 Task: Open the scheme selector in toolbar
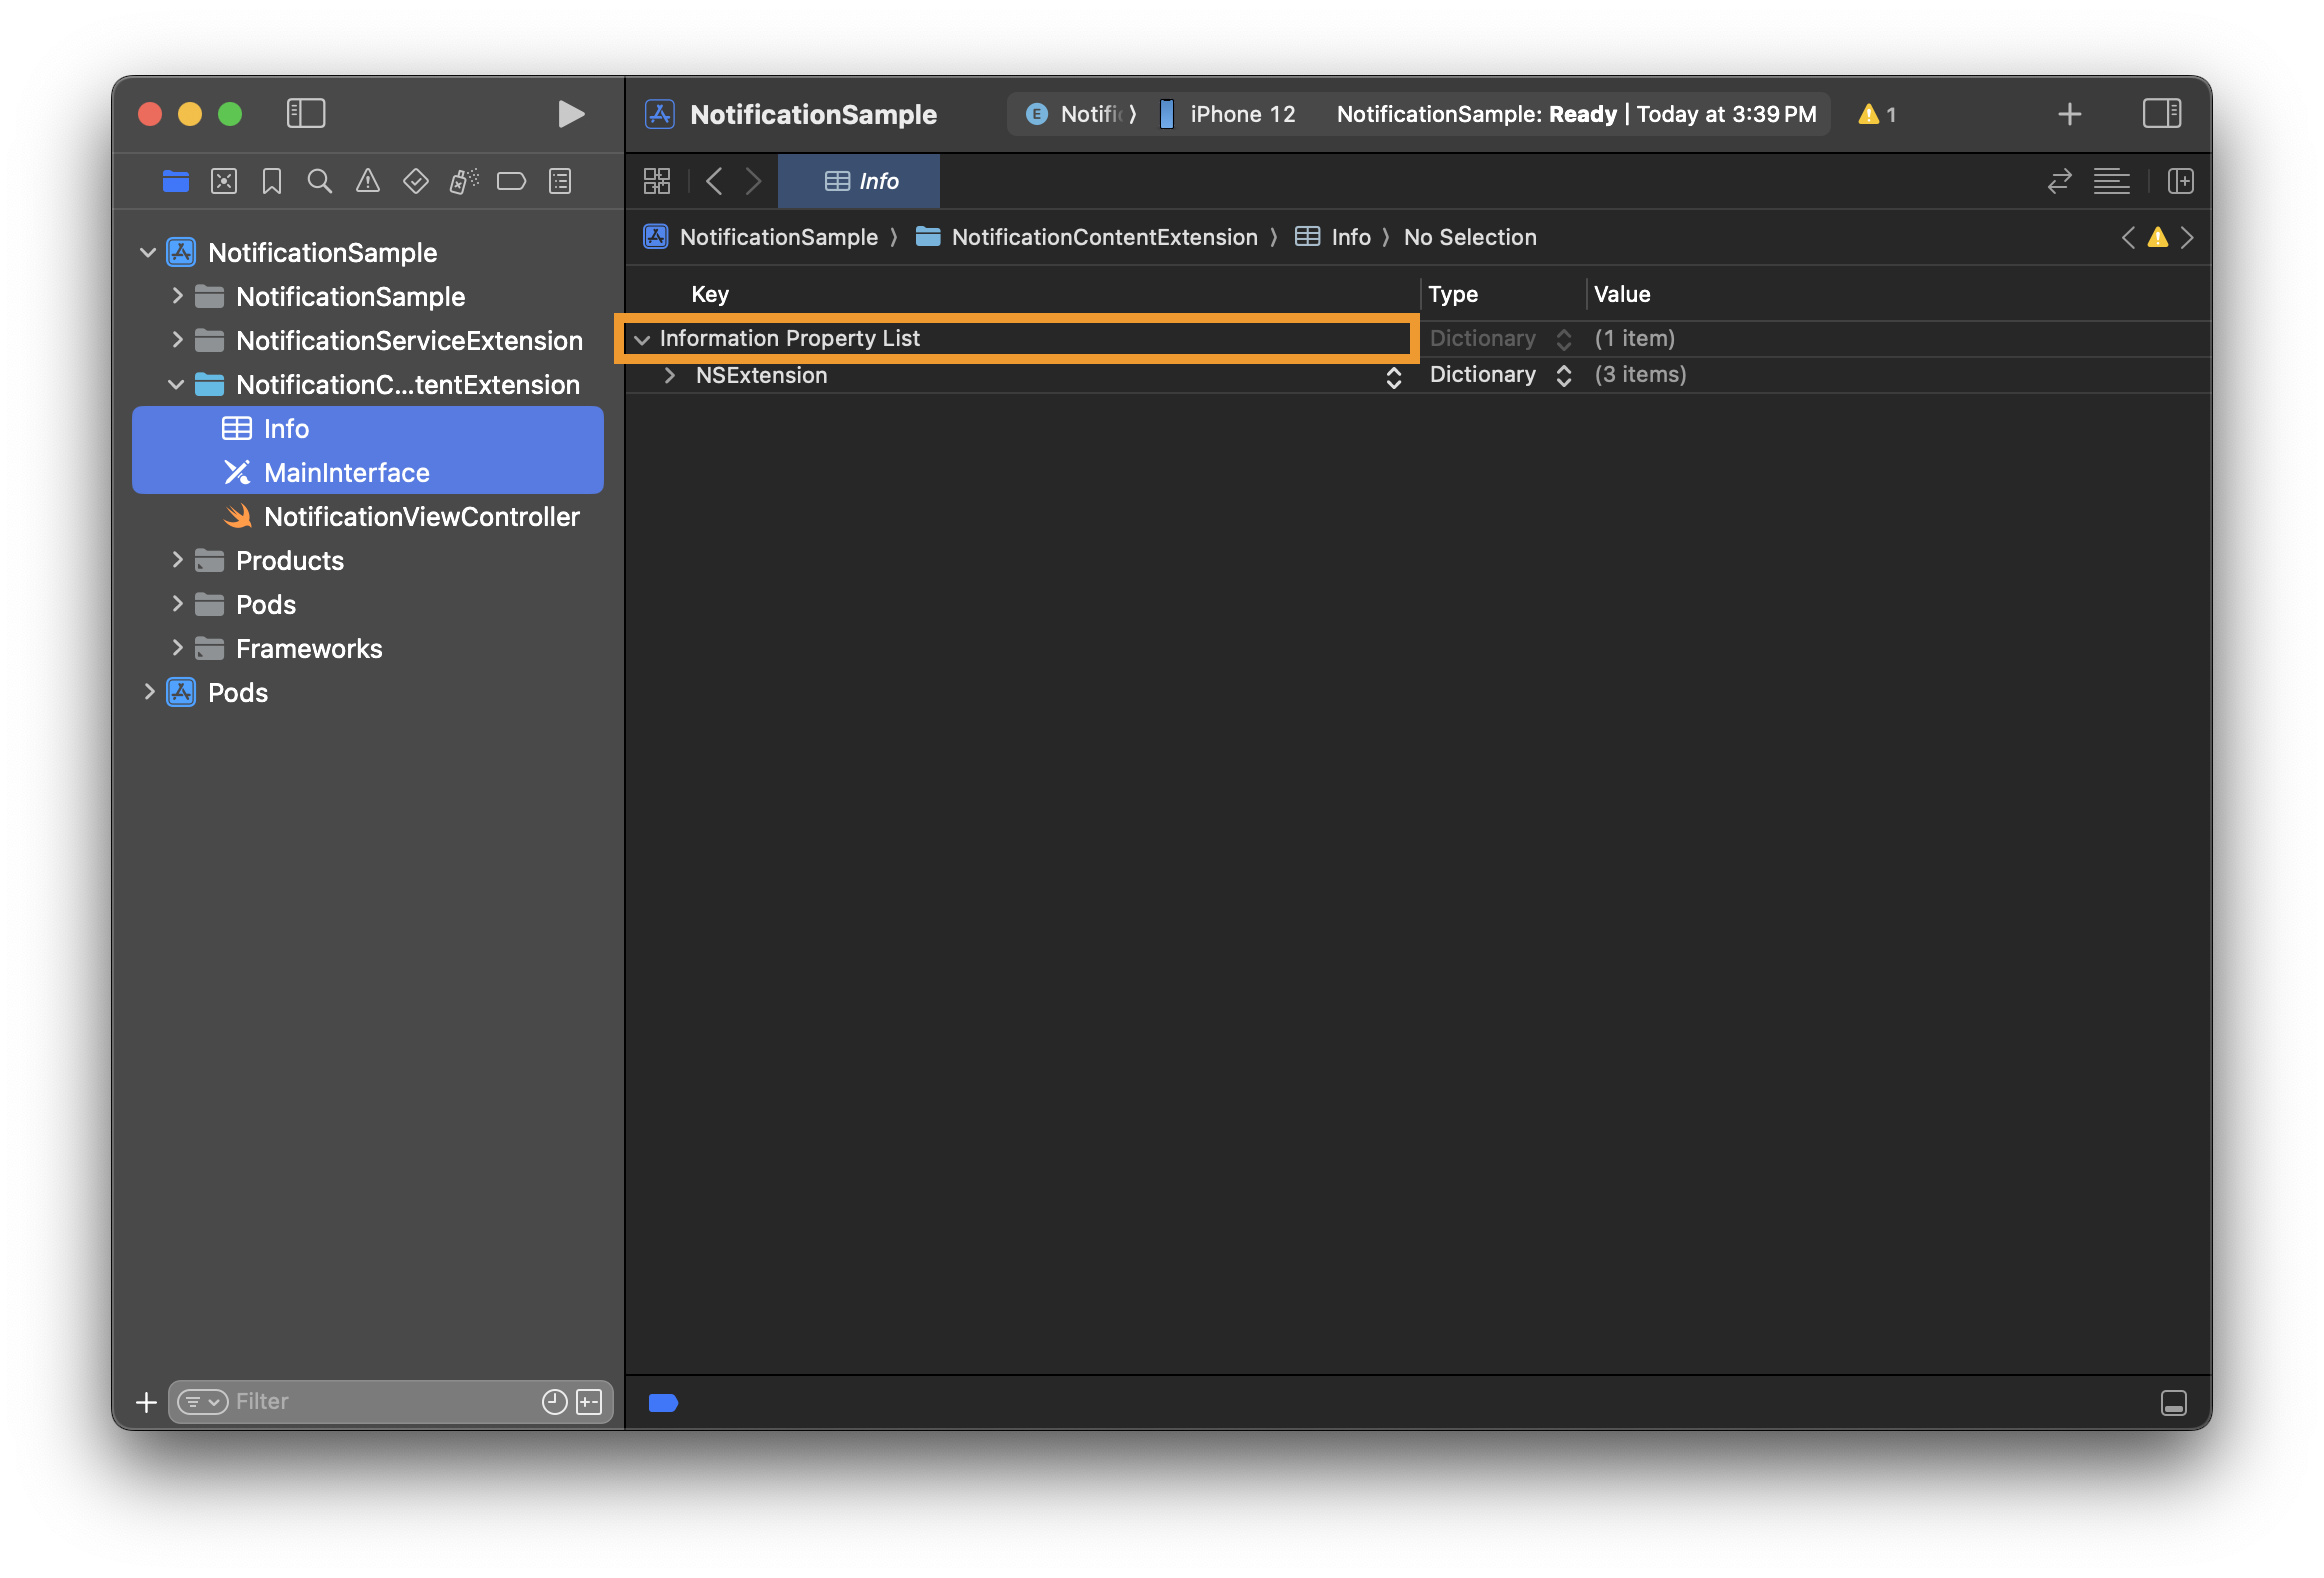pos(1081,114)
